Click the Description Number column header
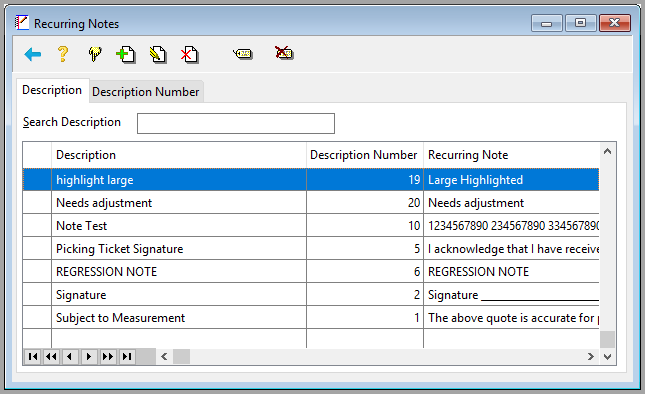This screenshot has height=394, width=645. pos(365,155)
